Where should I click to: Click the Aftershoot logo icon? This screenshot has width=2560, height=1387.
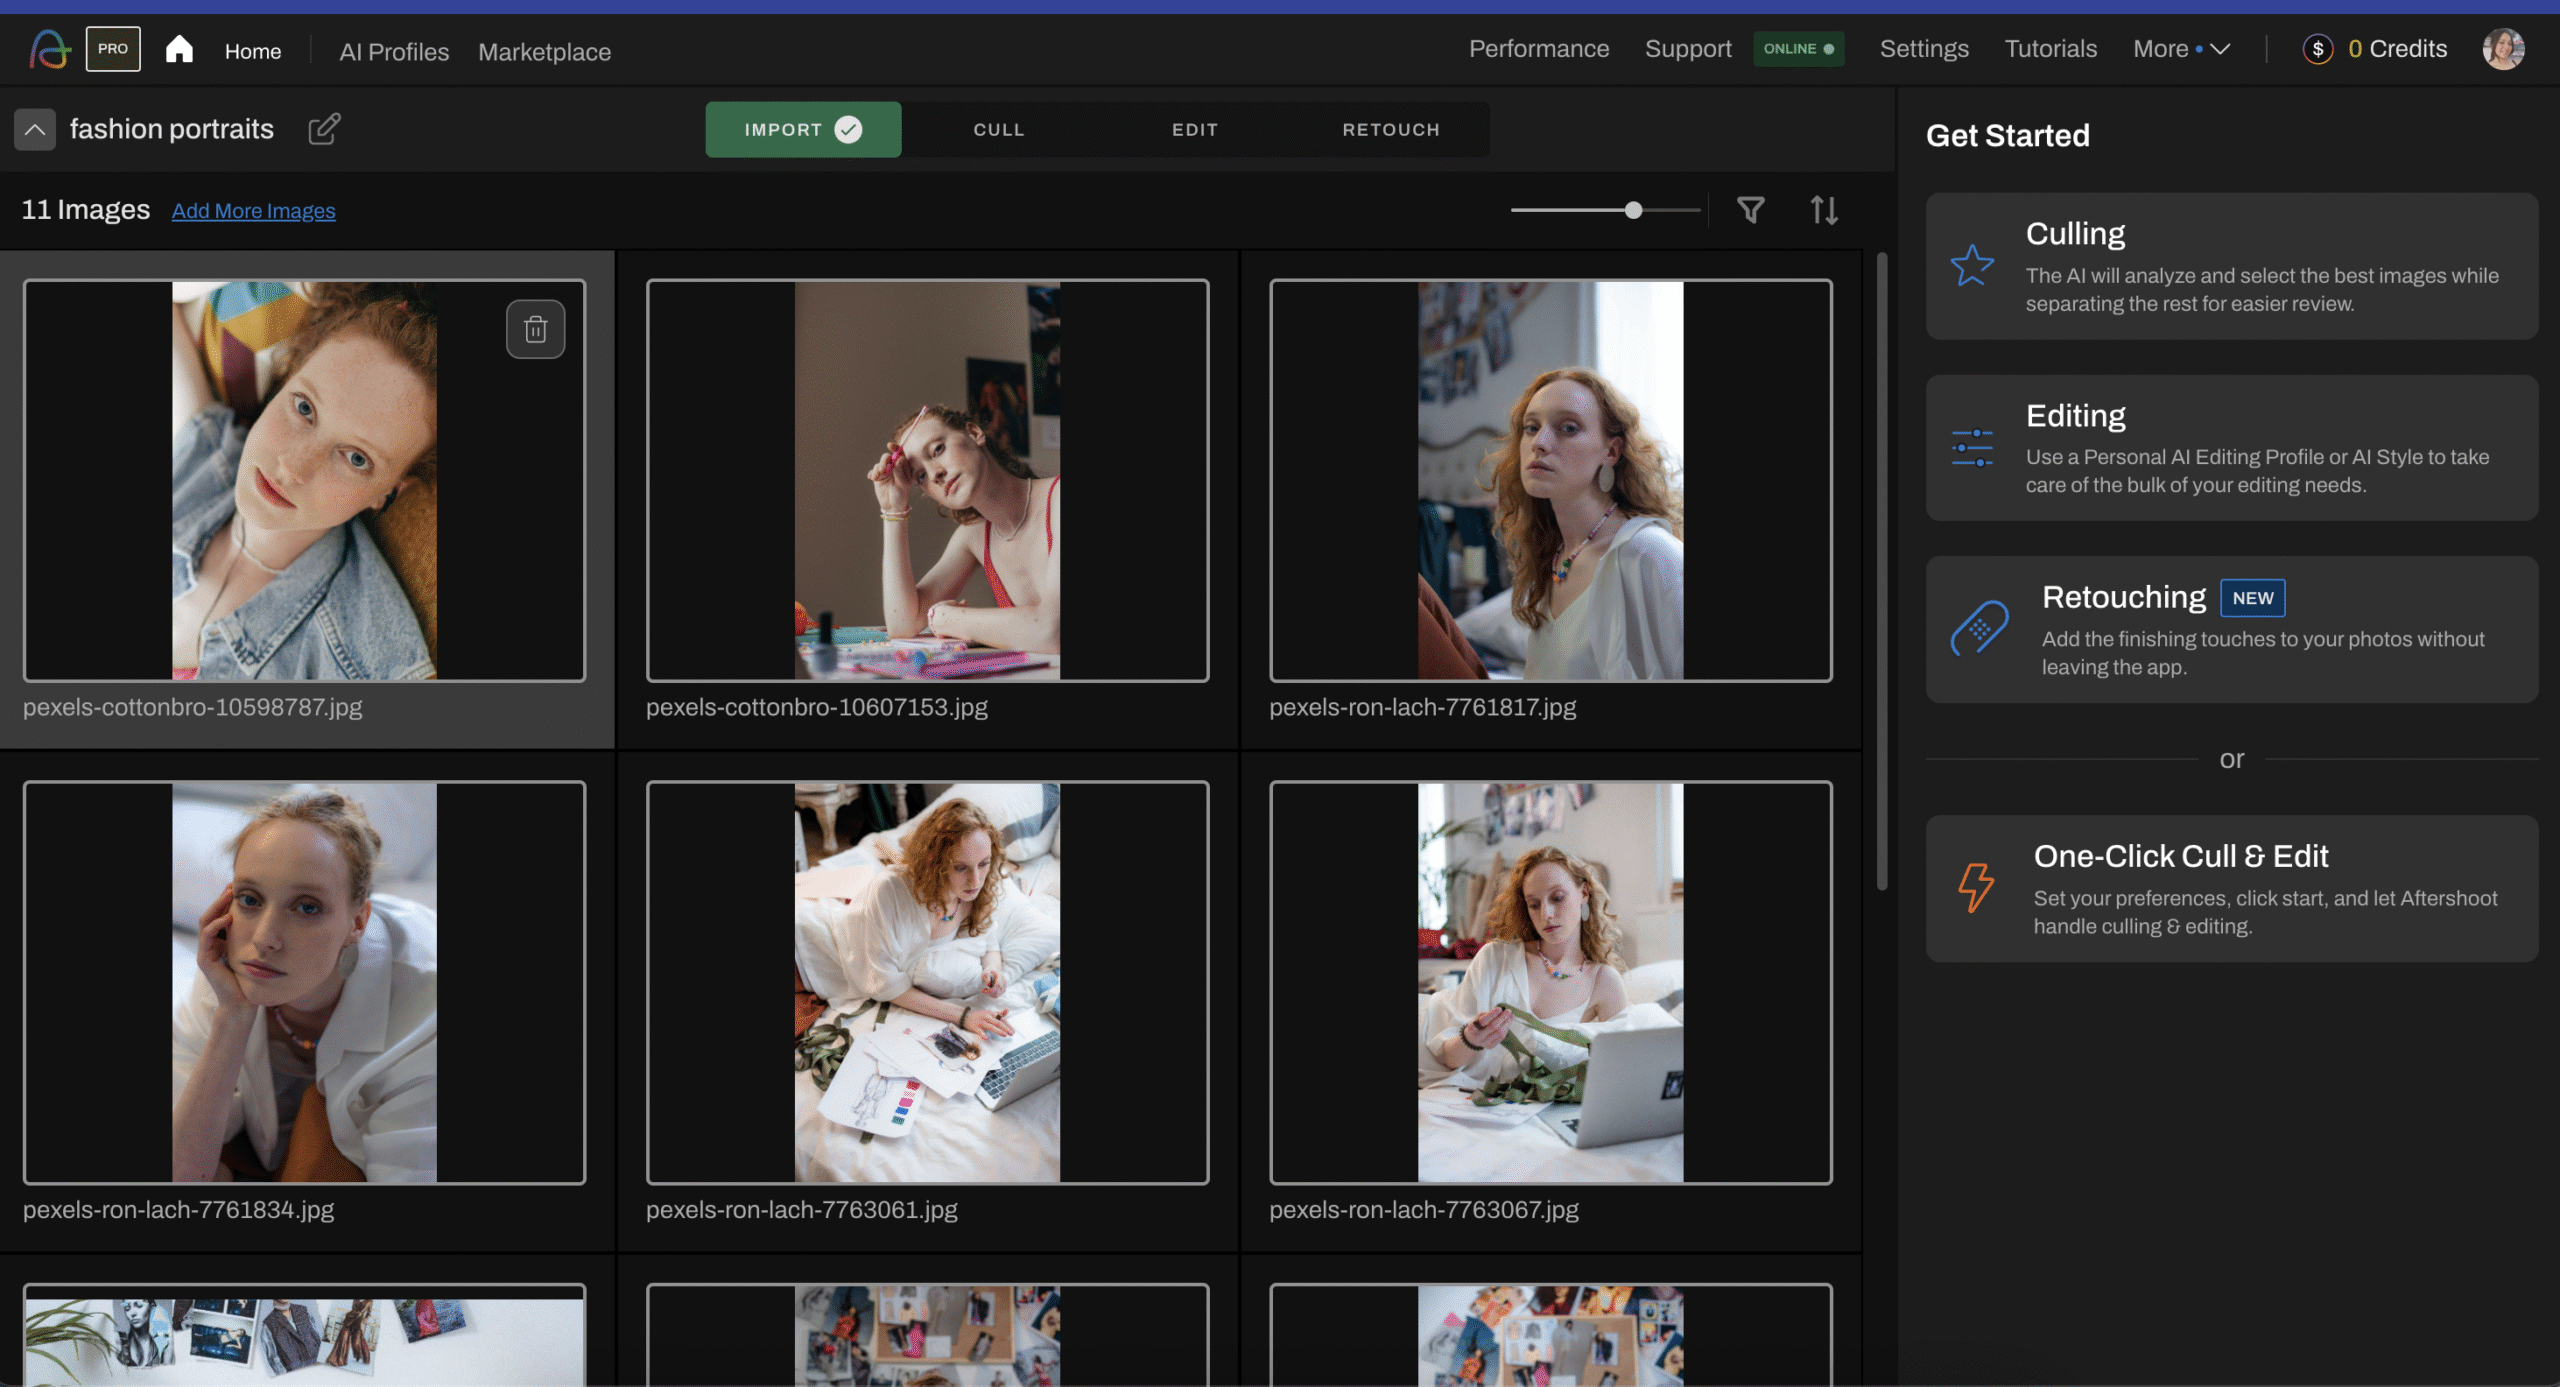[x=49, y=49]
